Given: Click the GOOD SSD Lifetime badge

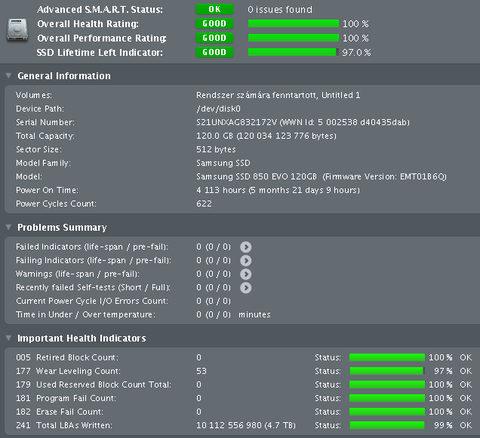Looking at the screenshot, I should [x=214, y=52].
